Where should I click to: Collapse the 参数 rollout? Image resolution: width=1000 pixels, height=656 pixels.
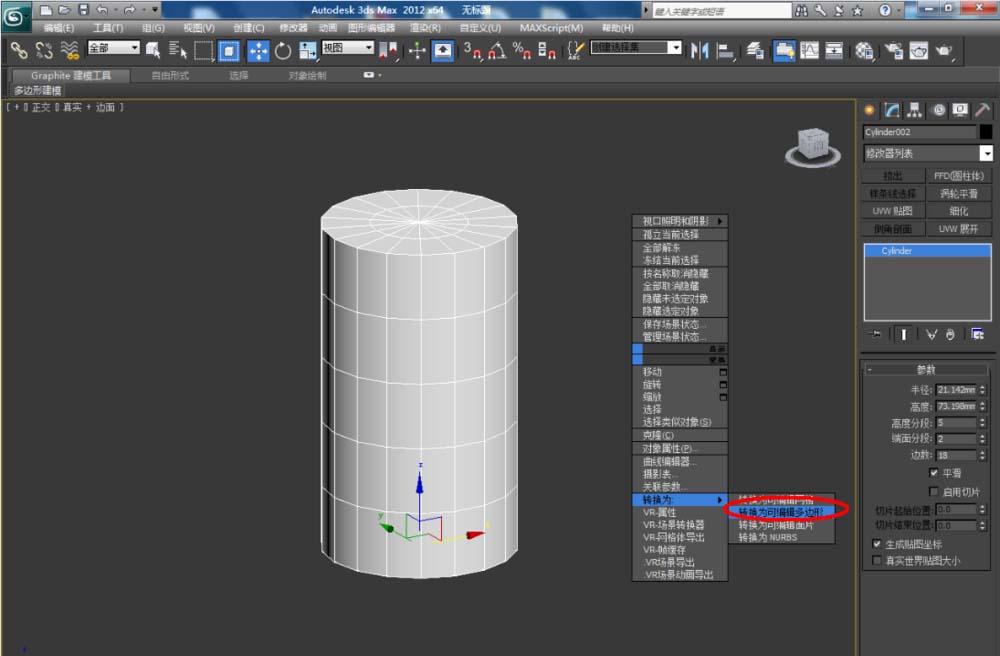[925, 370]
